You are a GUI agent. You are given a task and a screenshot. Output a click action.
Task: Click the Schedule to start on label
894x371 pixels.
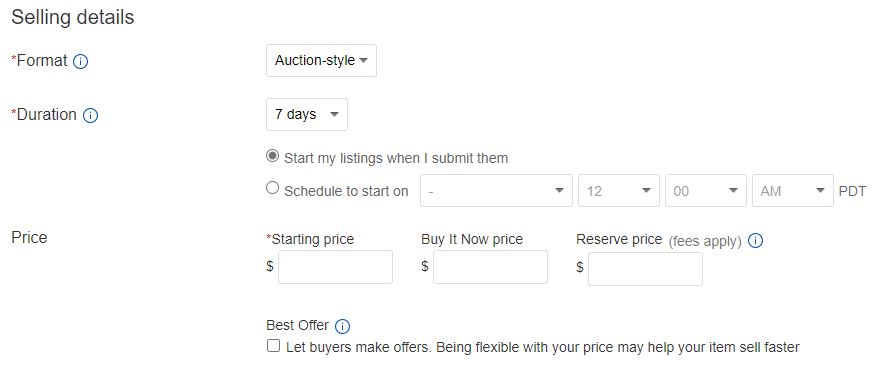point(346,191)
